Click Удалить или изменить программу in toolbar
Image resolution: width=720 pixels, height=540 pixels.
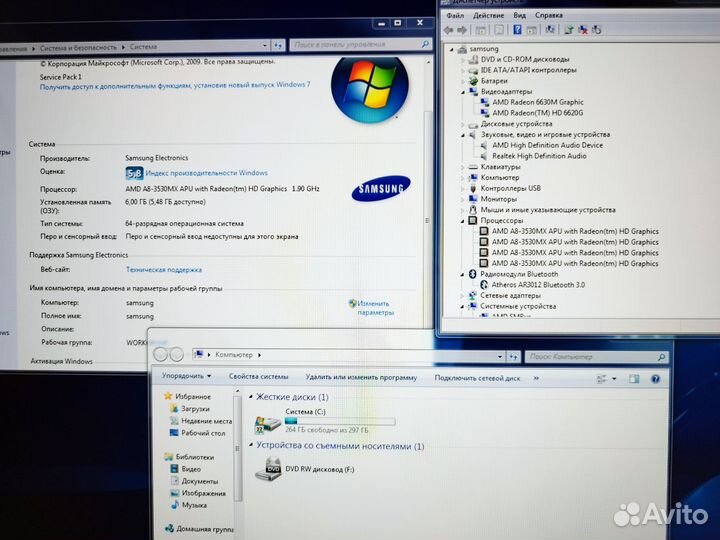[x=361, y=377]
